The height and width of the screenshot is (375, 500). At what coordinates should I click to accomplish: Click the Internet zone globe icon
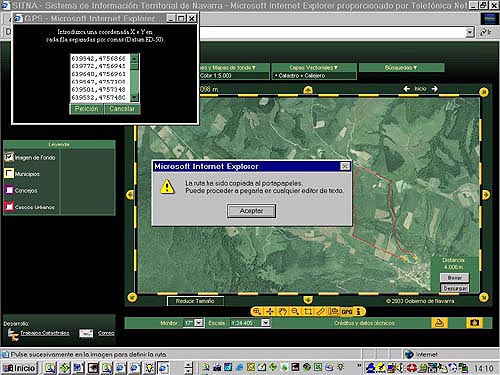point(409,354)
